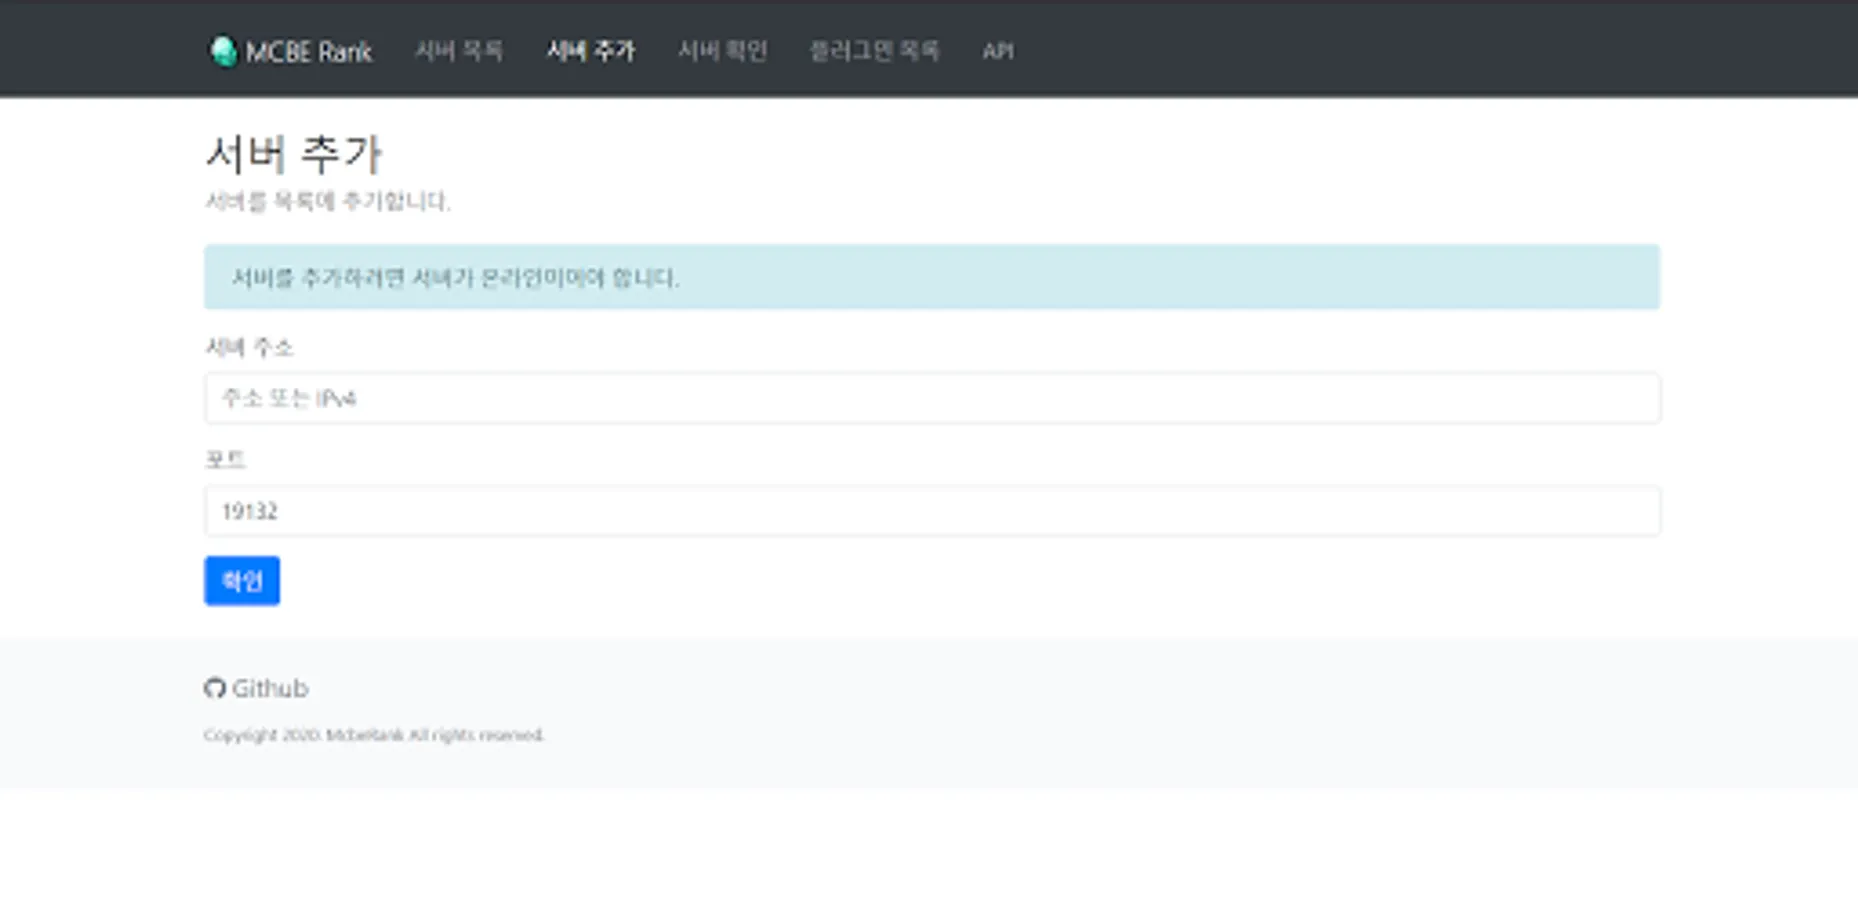Open the 서버 목록 navigation item
Screen dimensions: 1858x900
(459, 51)
